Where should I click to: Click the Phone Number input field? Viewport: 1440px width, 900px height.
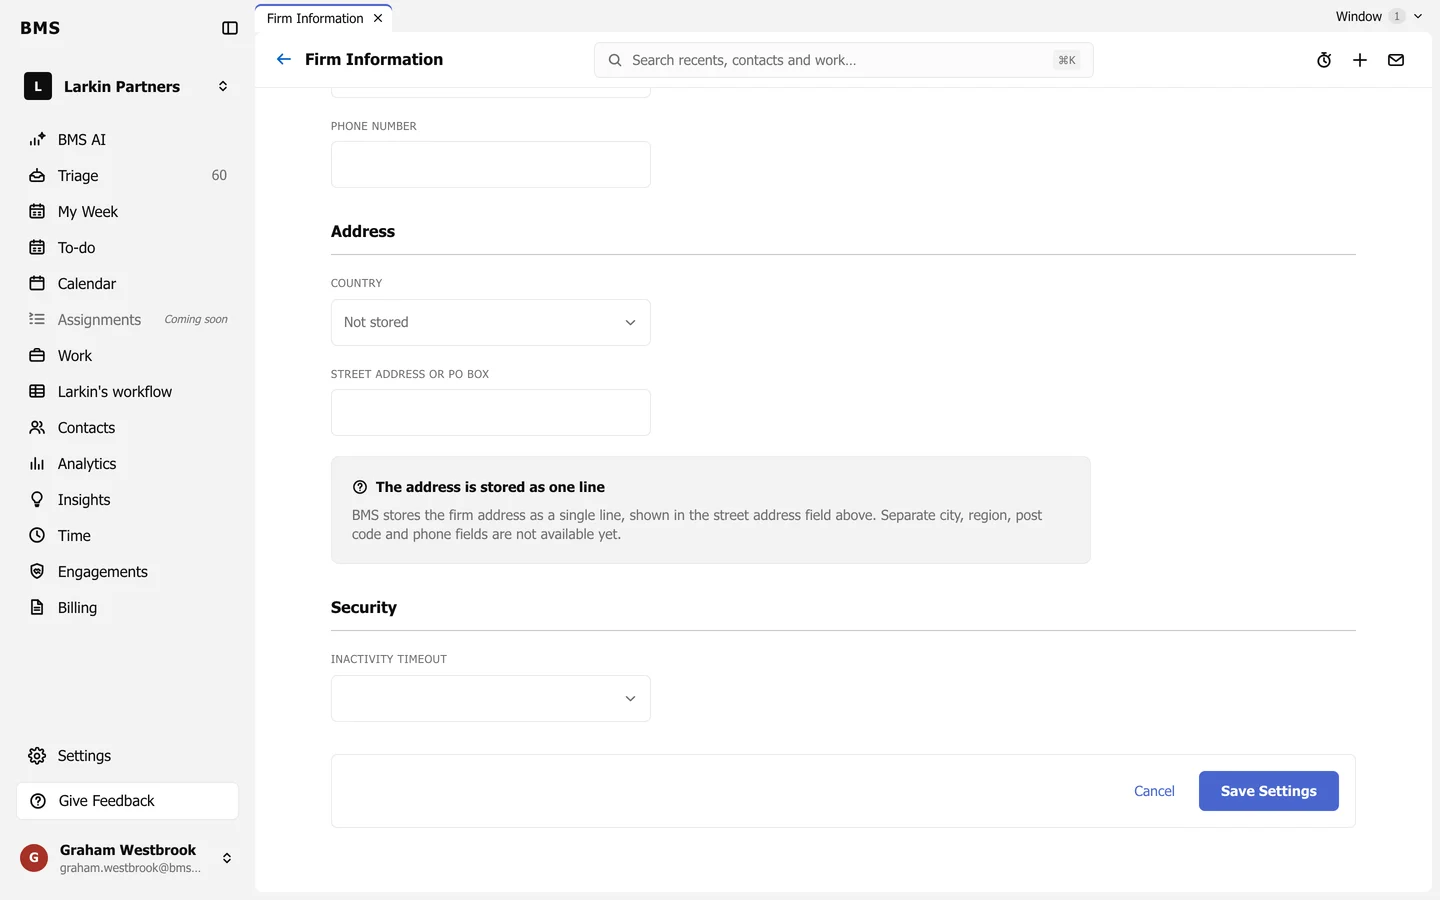[491, 164]
